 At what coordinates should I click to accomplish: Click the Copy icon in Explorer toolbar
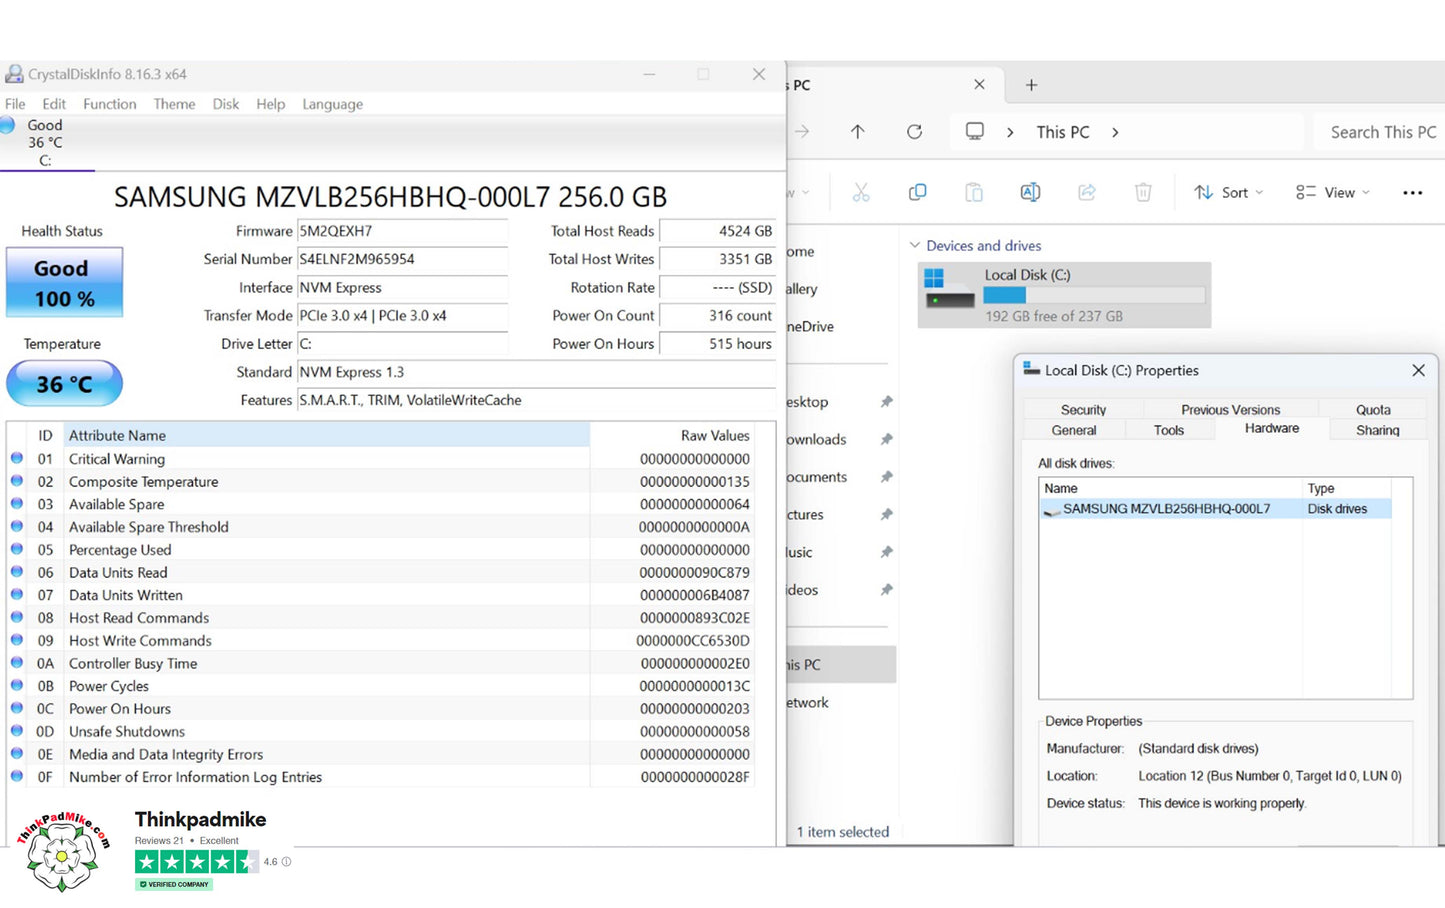pyautogui.click(x=917, y=192)
